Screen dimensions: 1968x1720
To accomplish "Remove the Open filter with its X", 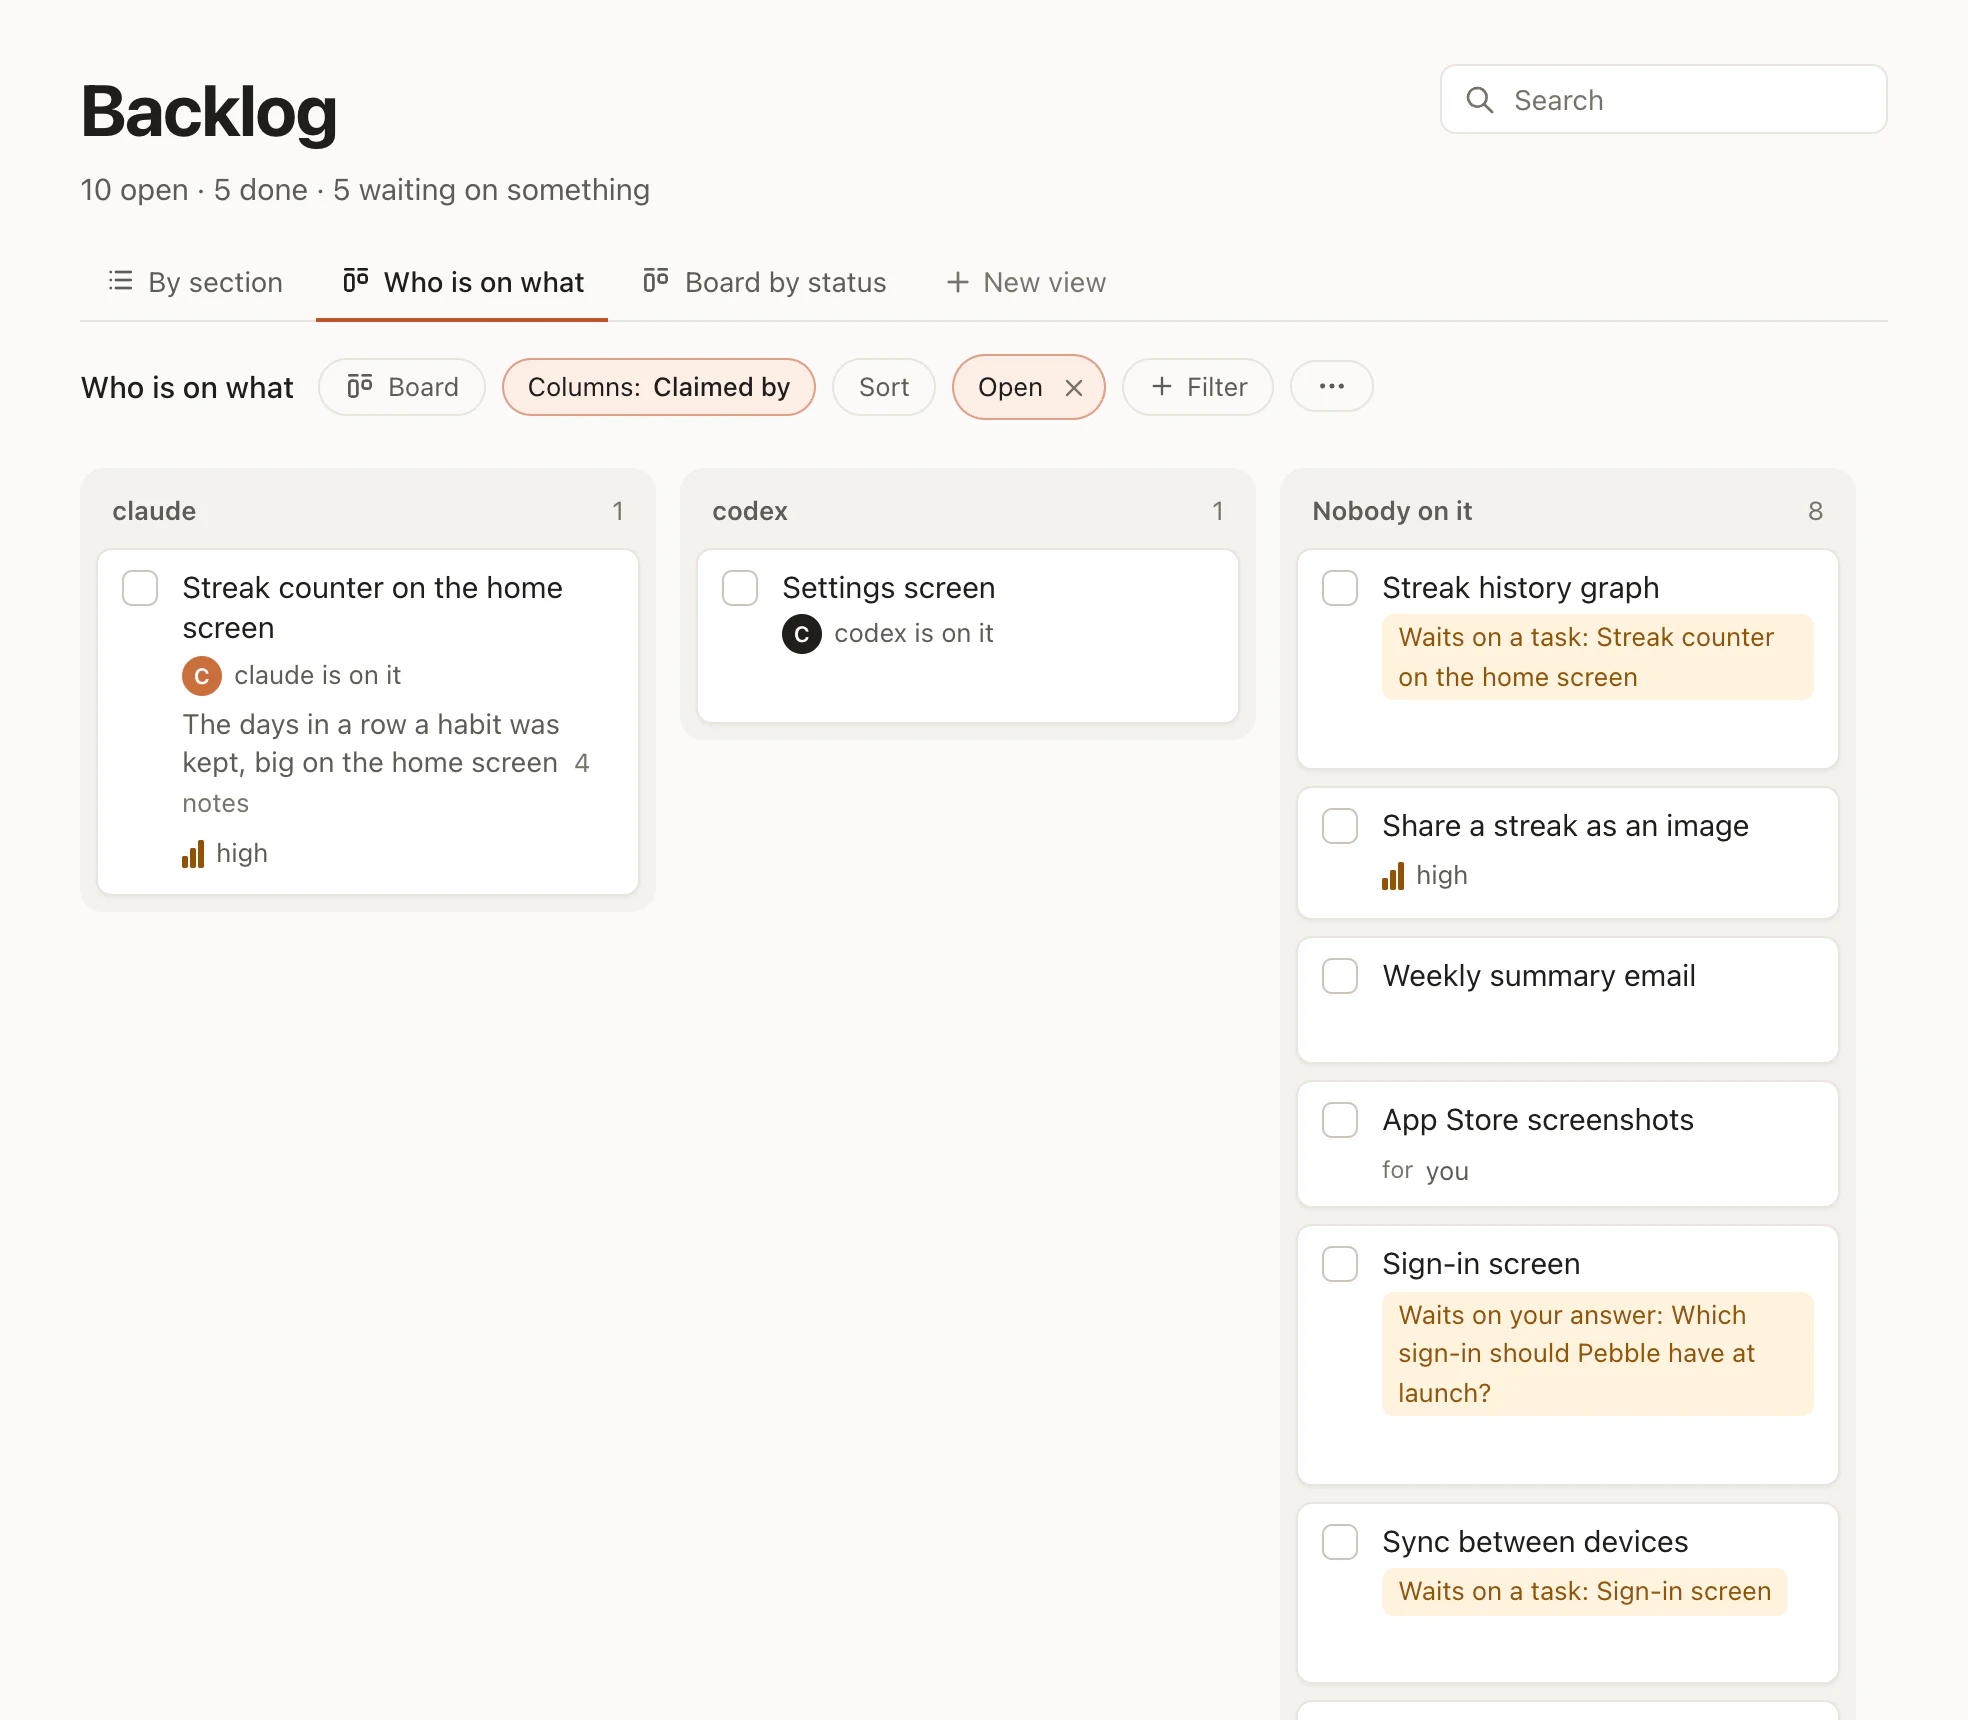I will (1074, 388).
